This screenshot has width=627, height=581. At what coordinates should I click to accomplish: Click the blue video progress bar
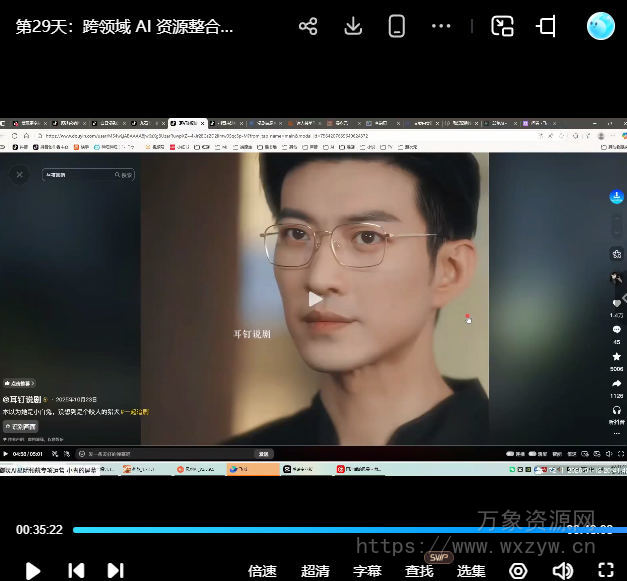[300, 530]
